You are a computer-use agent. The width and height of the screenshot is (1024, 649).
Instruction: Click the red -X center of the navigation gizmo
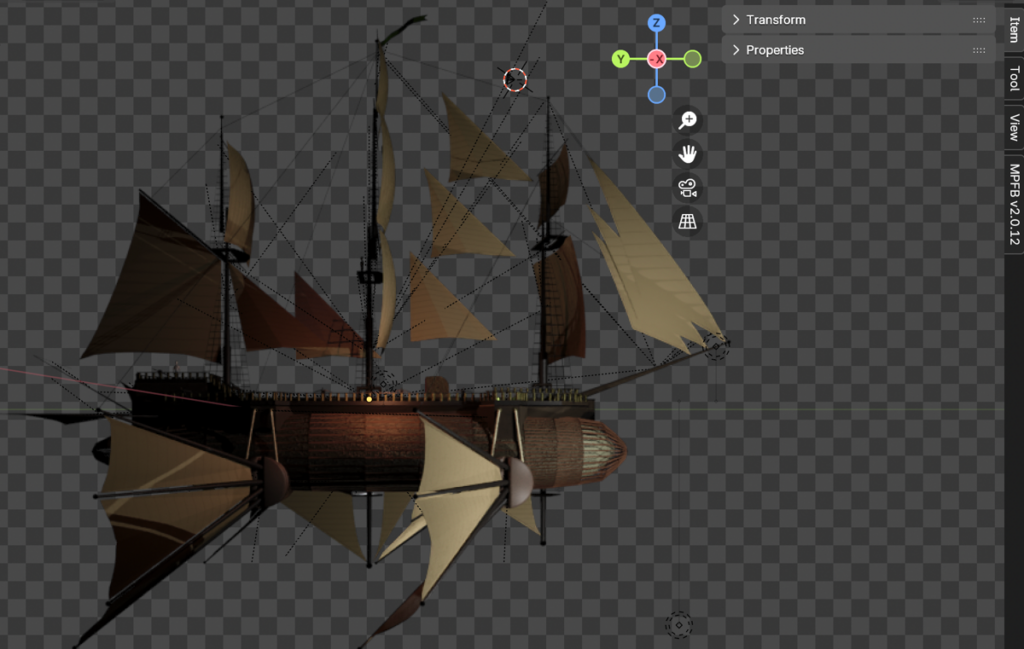[x=657, y=59]
